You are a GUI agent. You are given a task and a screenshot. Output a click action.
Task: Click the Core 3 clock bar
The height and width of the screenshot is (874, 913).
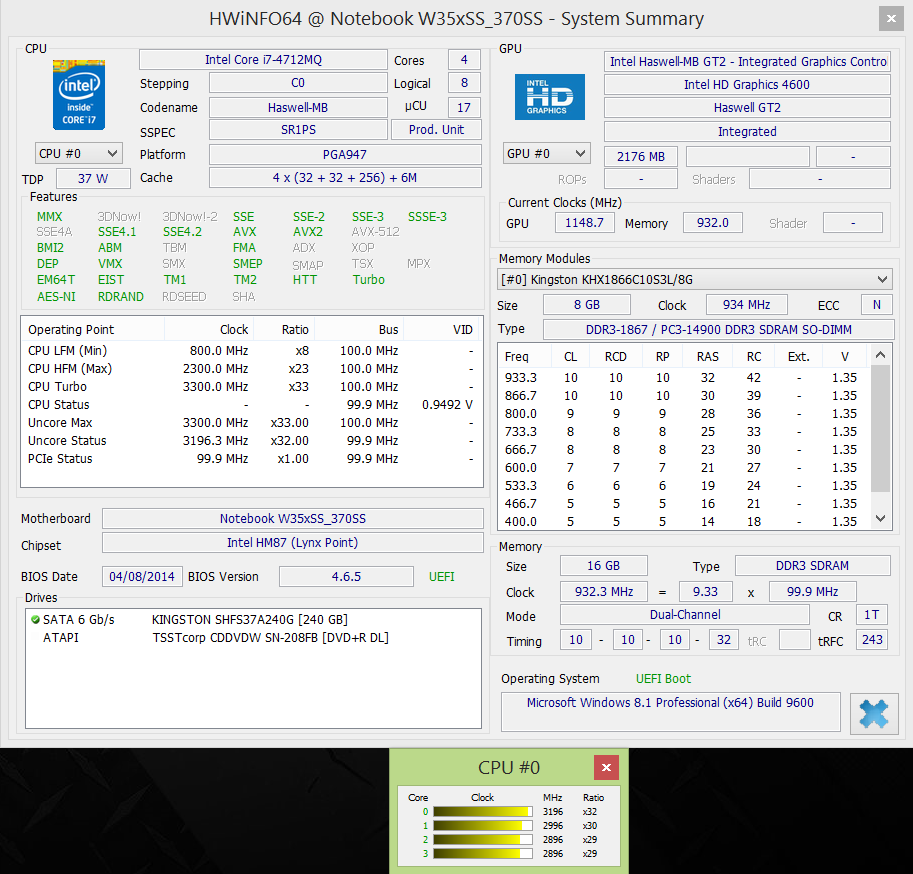tap(483, 854)
